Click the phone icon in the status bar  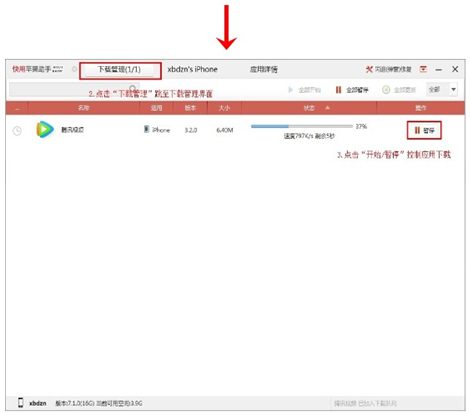click(x=21, y=403)
